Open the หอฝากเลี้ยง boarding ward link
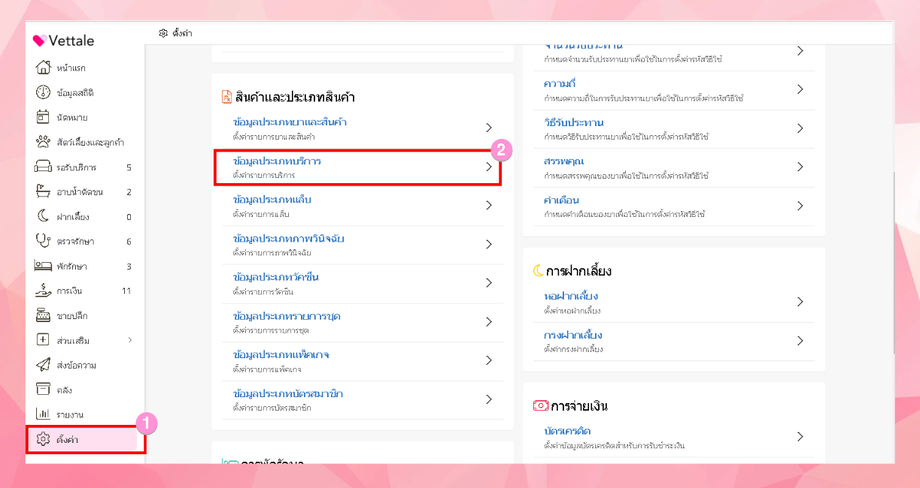This screenshot has height=488, width=920. click(x=571, y=297)
